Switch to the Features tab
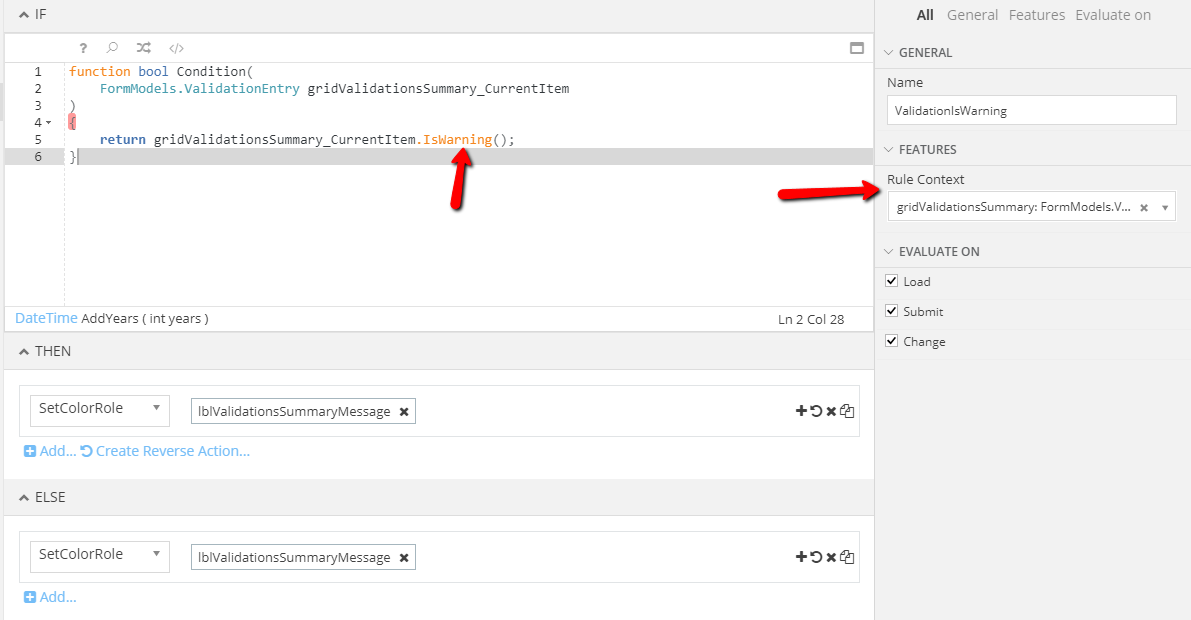1191x620 pixels. [1036, 15]
